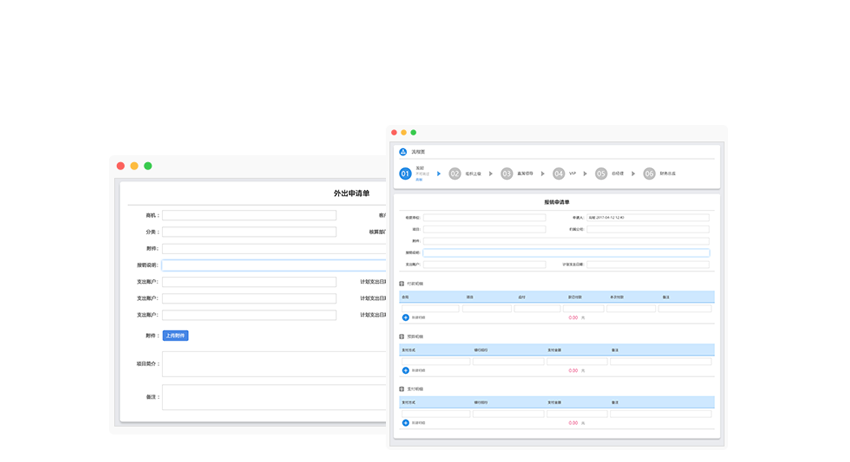The image size is (850, 462).
Task: Add row with first blue plus icon
Action: (x=405, y=318)
